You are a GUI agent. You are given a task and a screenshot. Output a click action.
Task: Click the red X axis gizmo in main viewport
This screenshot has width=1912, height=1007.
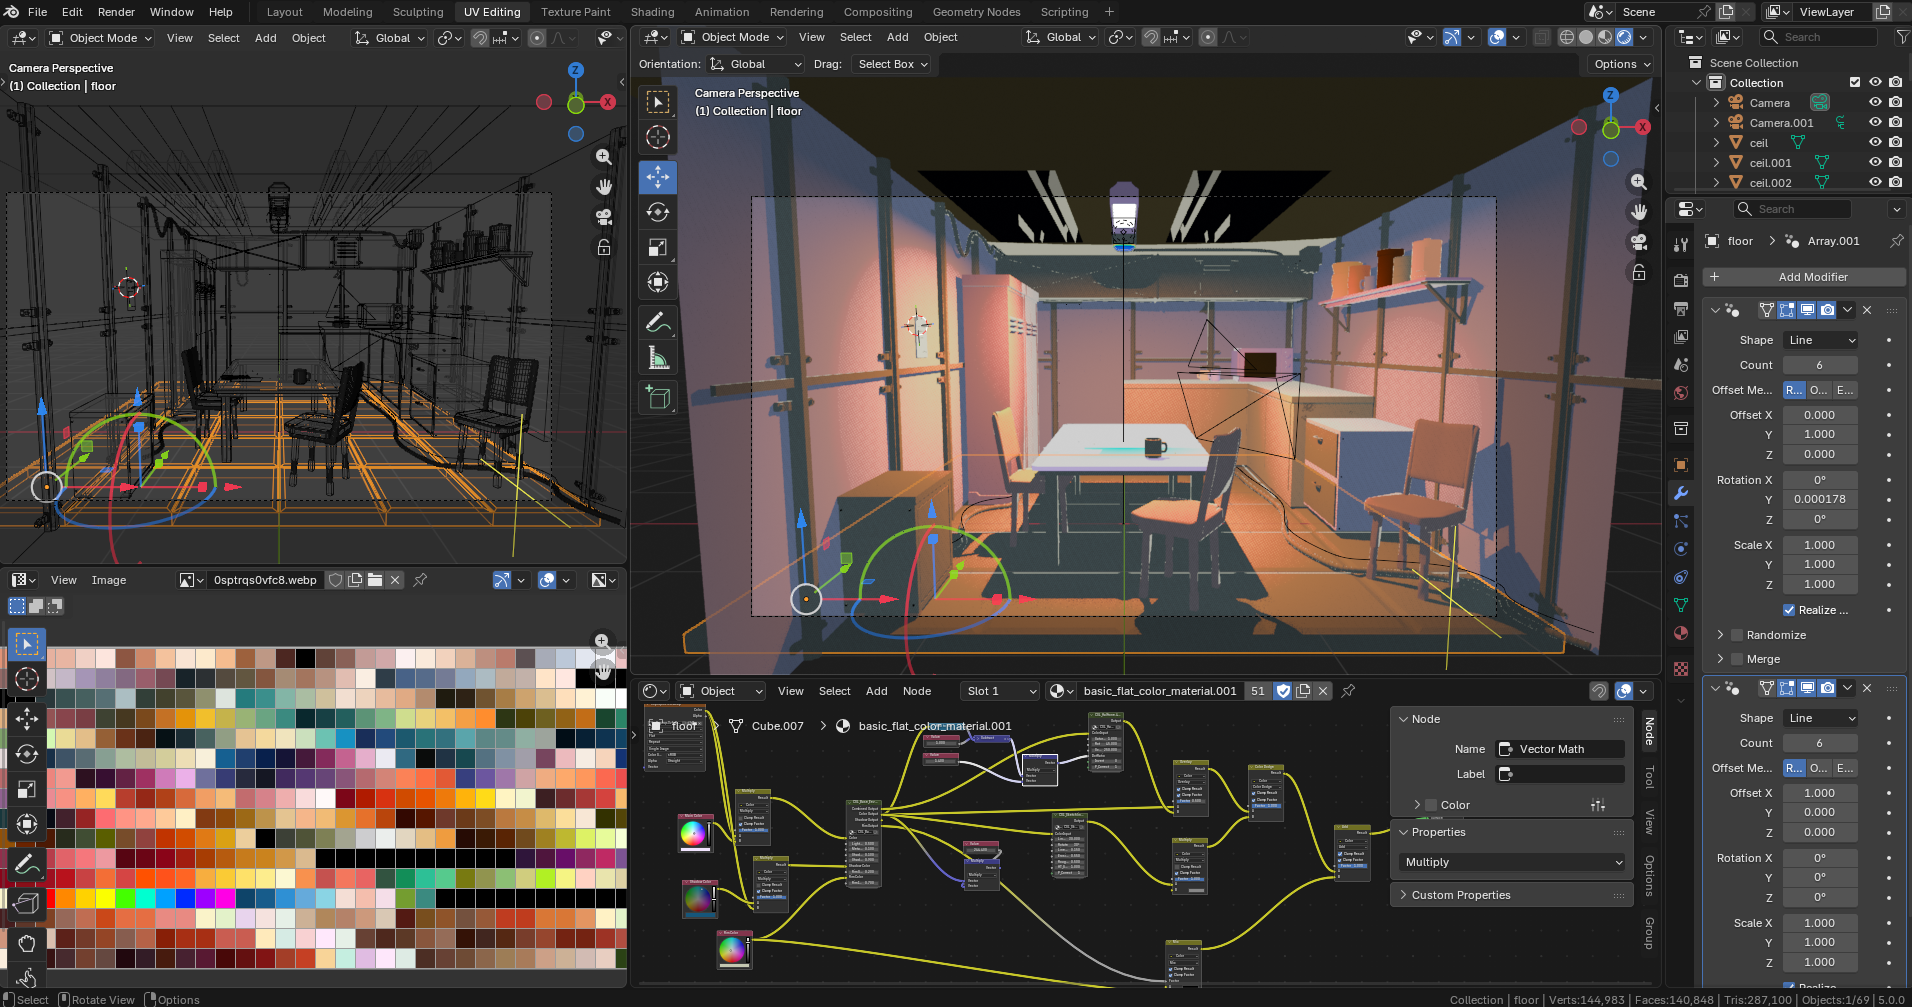[x=1642, y=127]
